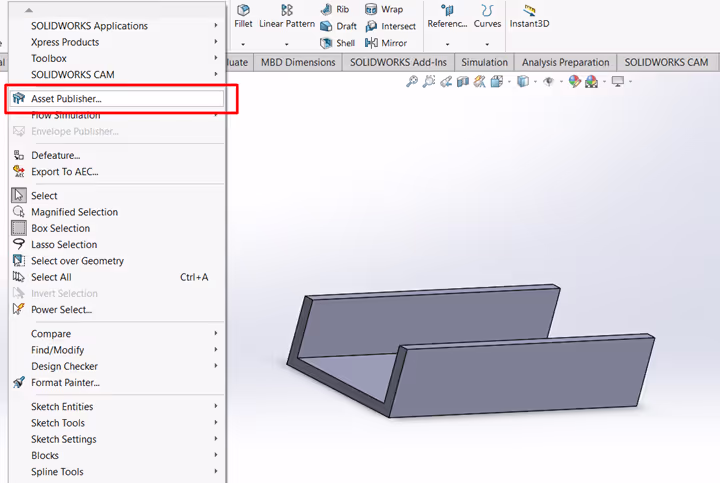The image size is (720, 483).
Task: Click the Linear Pattern tool icon
Action: click(287, 10)
